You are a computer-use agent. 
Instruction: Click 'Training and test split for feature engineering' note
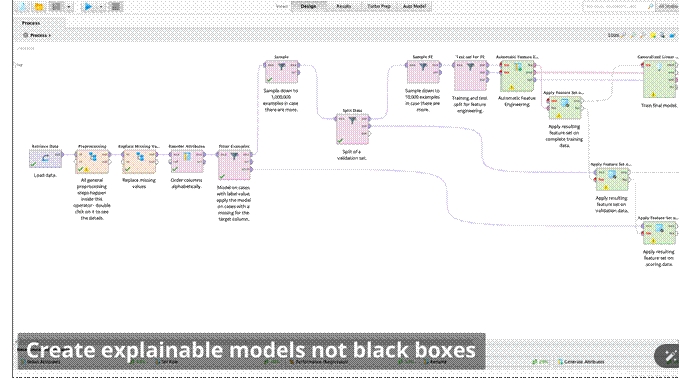(x=470, y=104)
